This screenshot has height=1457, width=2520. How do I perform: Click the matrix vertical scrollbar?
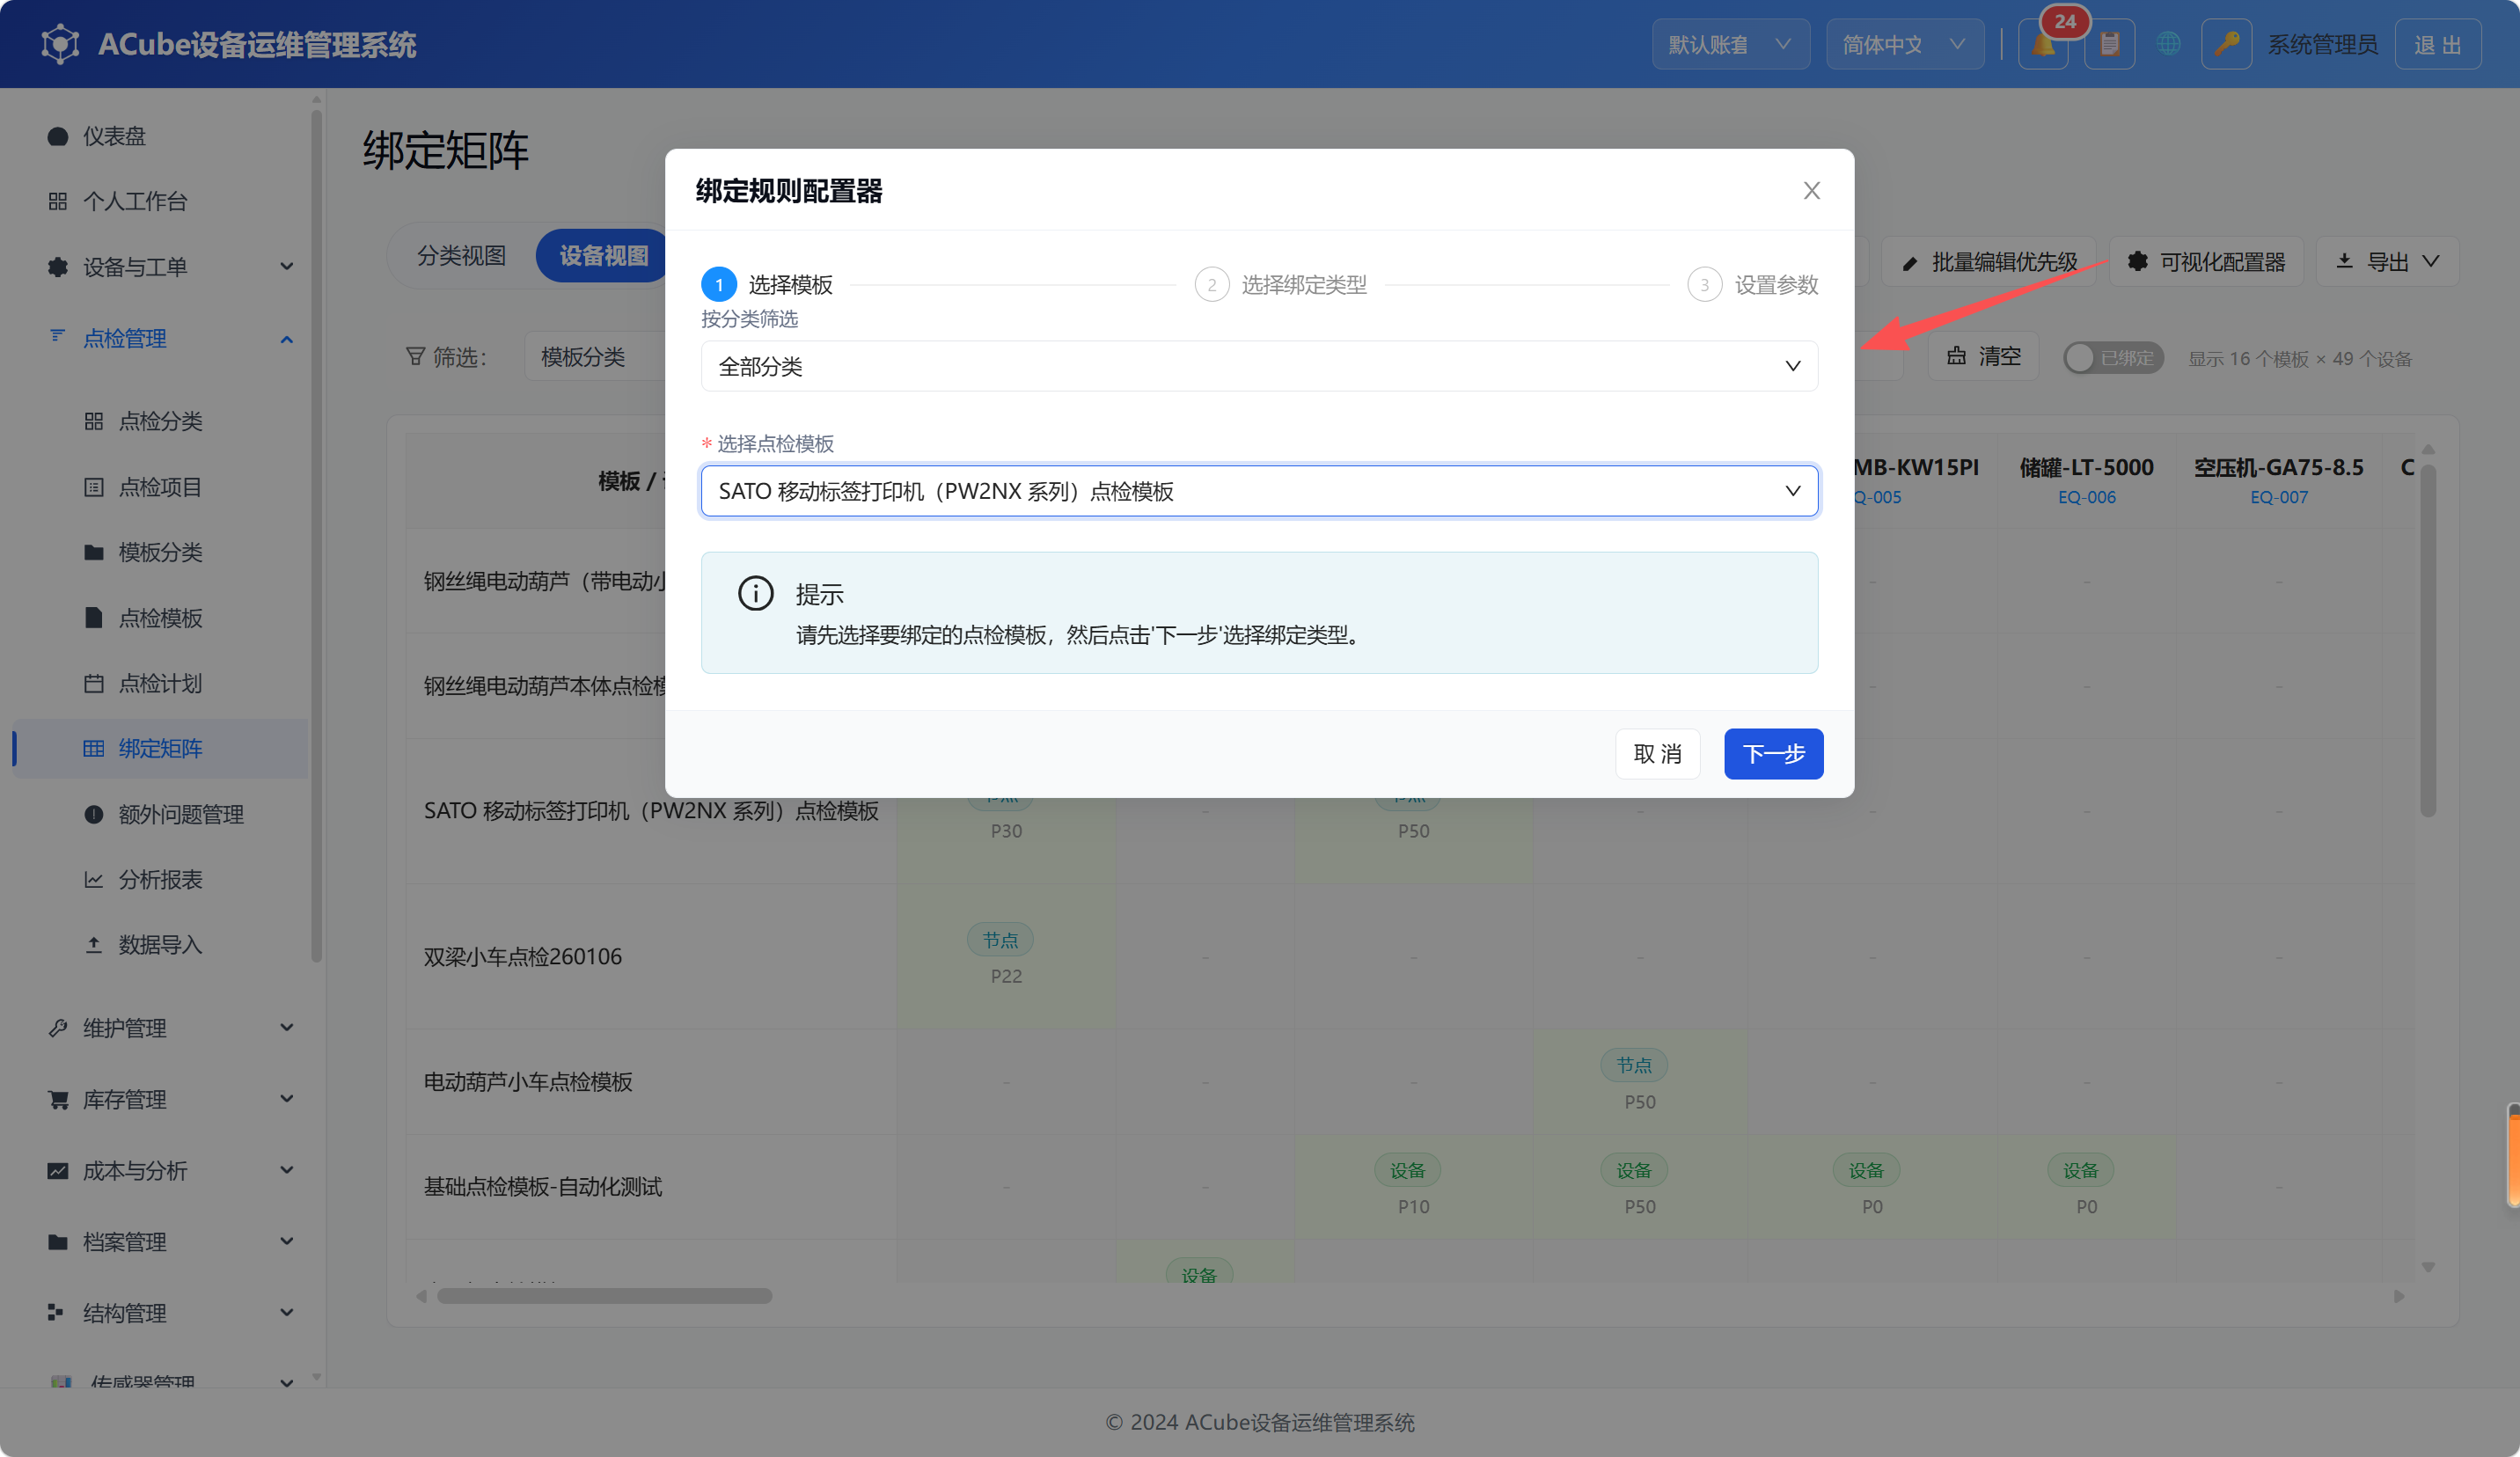[x=2427, y=640]
